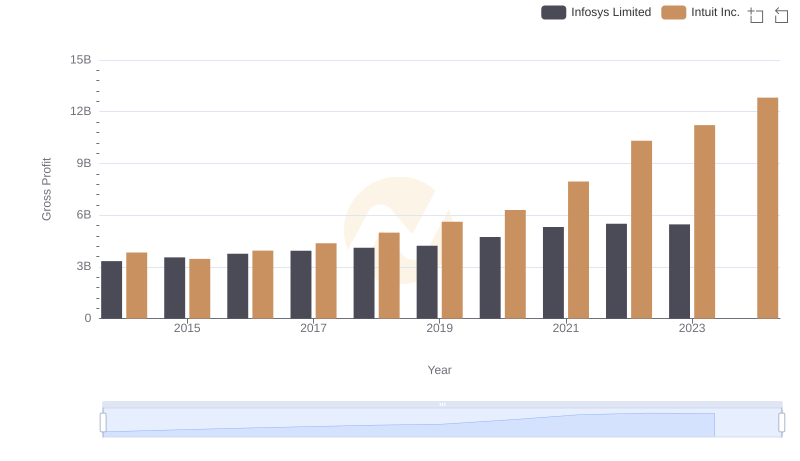
Task: Click the area zoom icon
Action: 756,15
